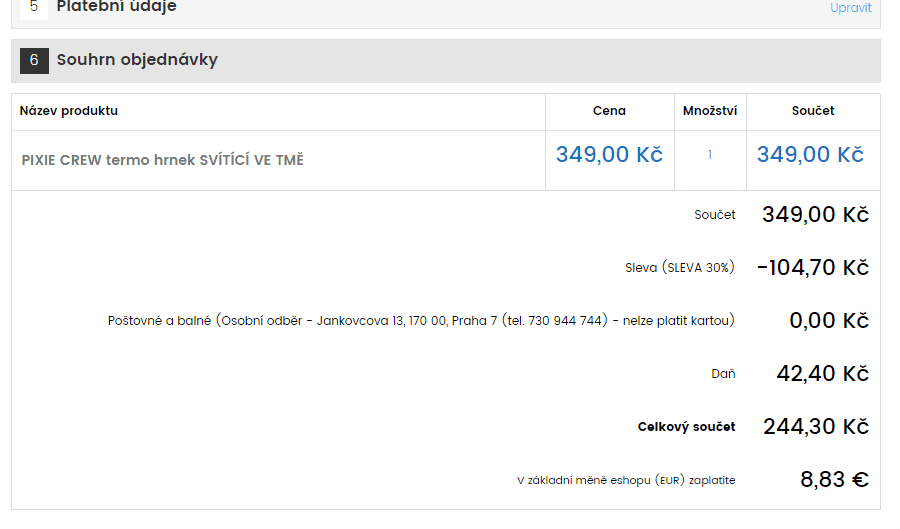This screenshot has width=900, height=529.
Task: Click the EUR amount 8,83 €
Action: point(835,479)
